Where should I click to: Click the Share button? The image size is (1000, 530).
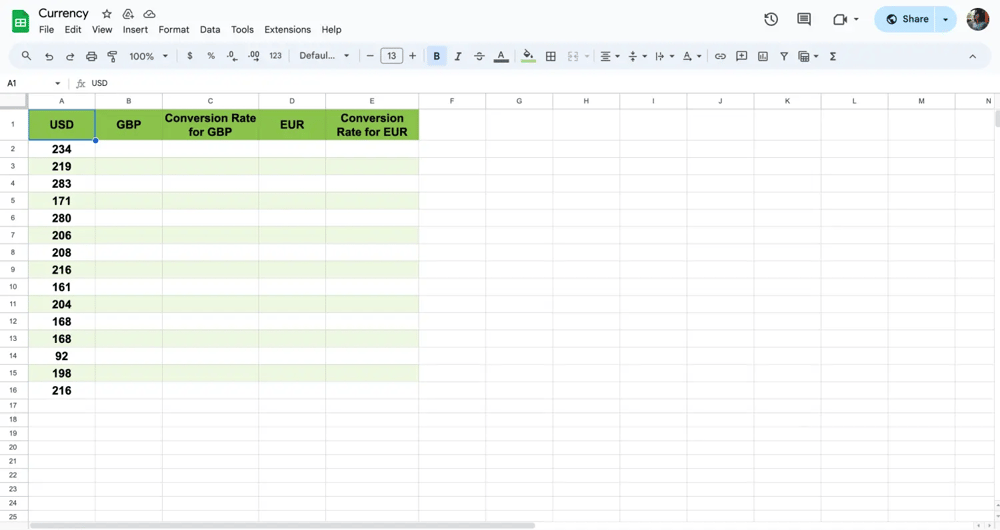pos(906,19)
